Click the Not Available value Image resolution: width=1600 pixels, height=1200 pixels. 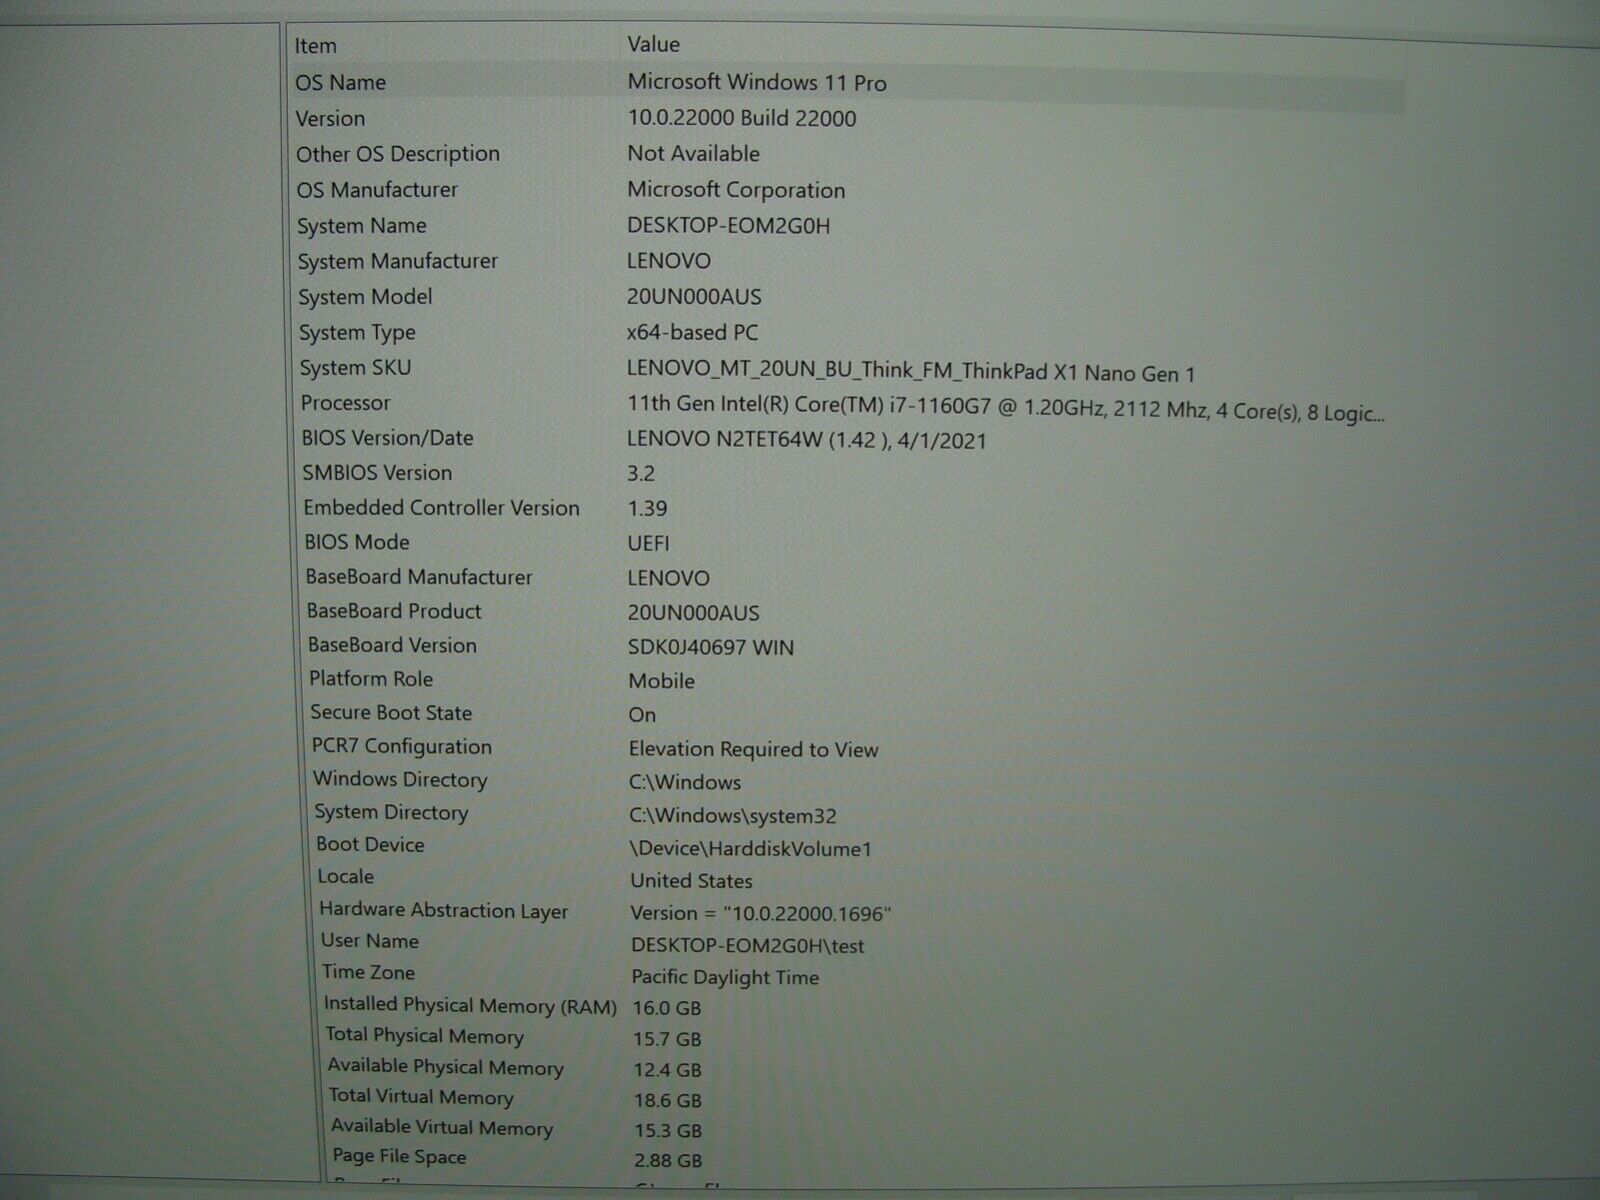tap(693, 154)
